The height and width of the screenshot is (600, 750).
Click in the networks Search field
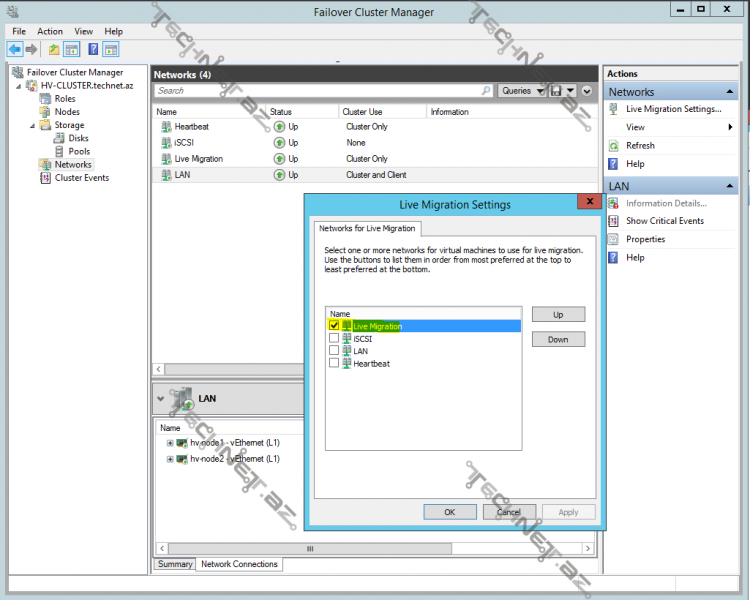(320, 91)
